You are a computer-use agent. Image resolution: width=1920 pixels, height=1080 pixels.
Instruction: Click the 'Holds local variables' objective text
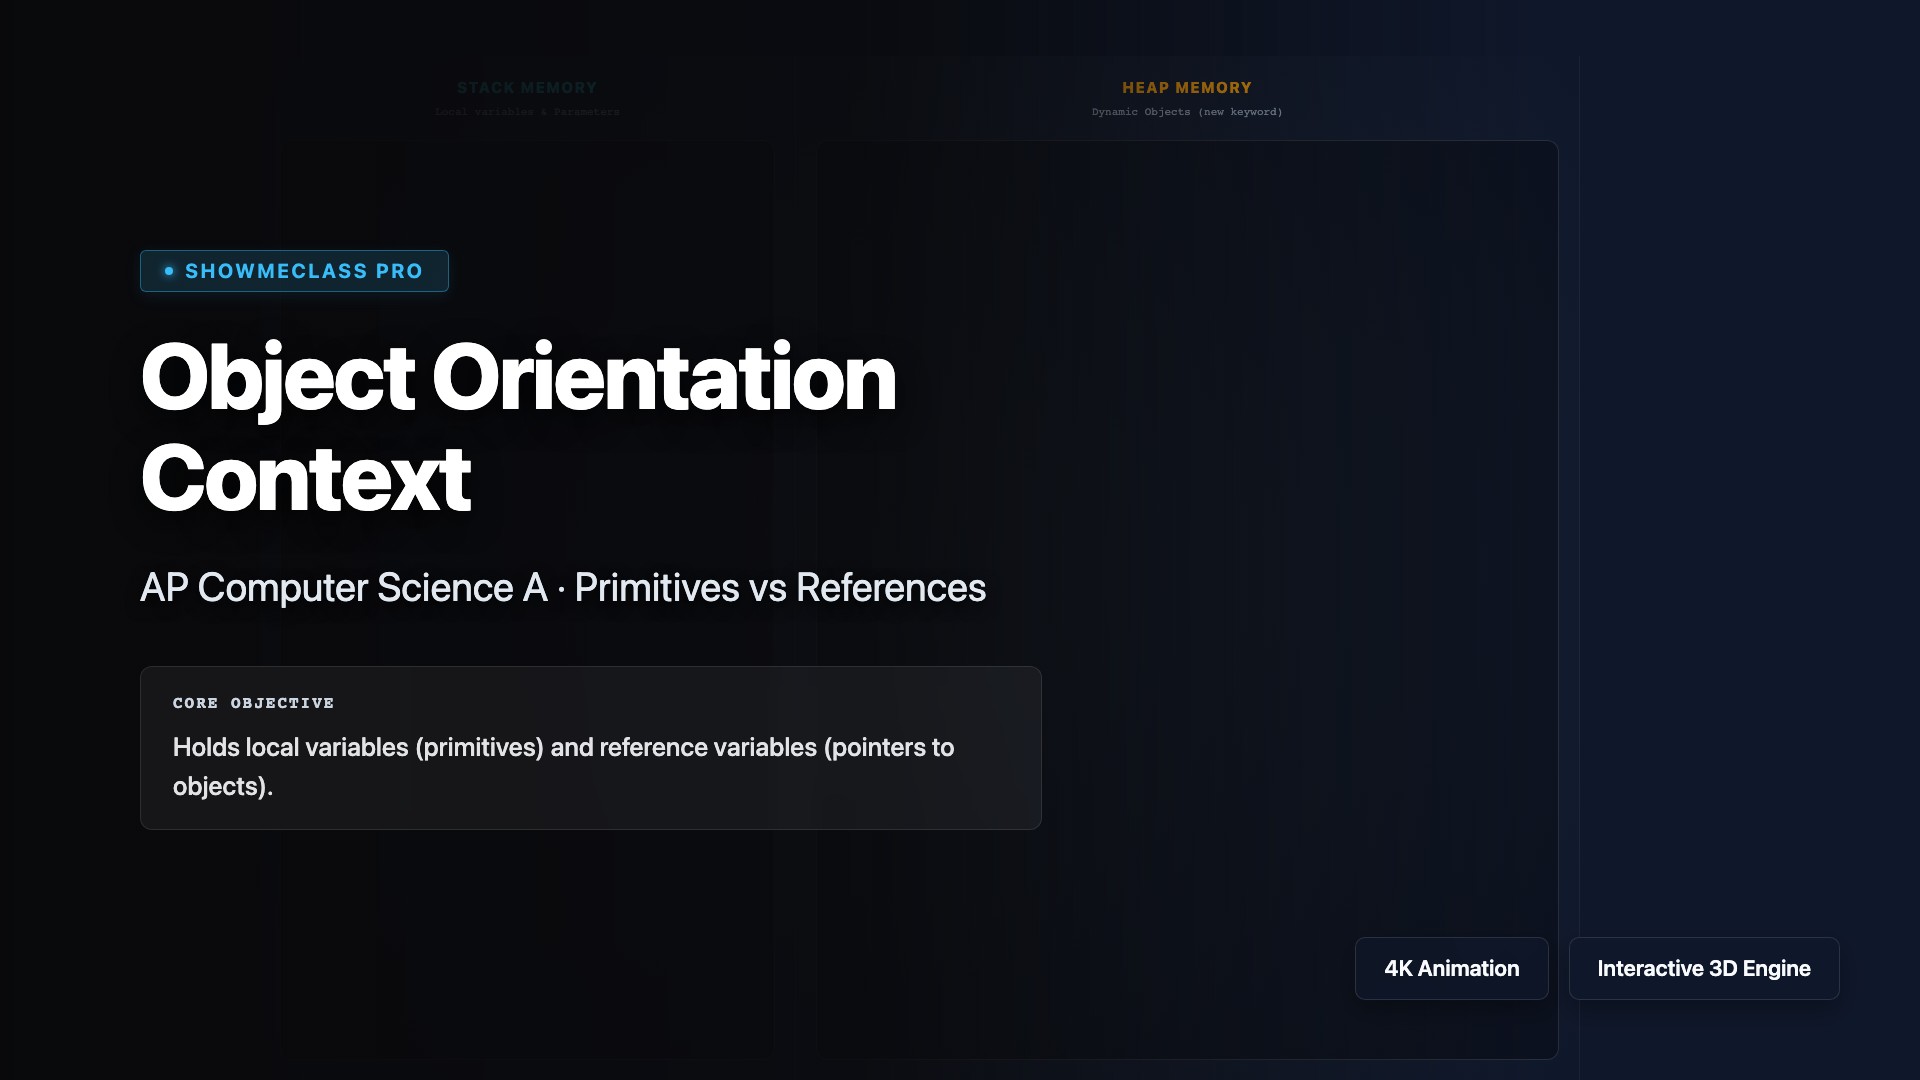click(x=290, y=747)
